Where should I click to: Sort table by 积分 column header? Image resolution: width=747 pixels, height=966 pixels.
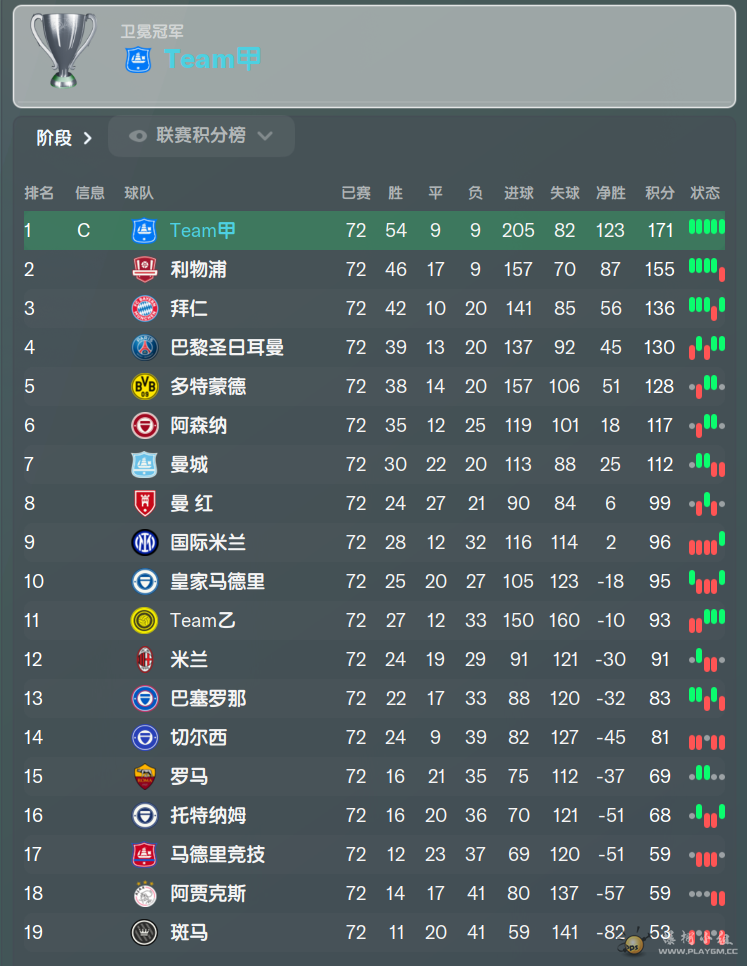(x=660, y=193)
